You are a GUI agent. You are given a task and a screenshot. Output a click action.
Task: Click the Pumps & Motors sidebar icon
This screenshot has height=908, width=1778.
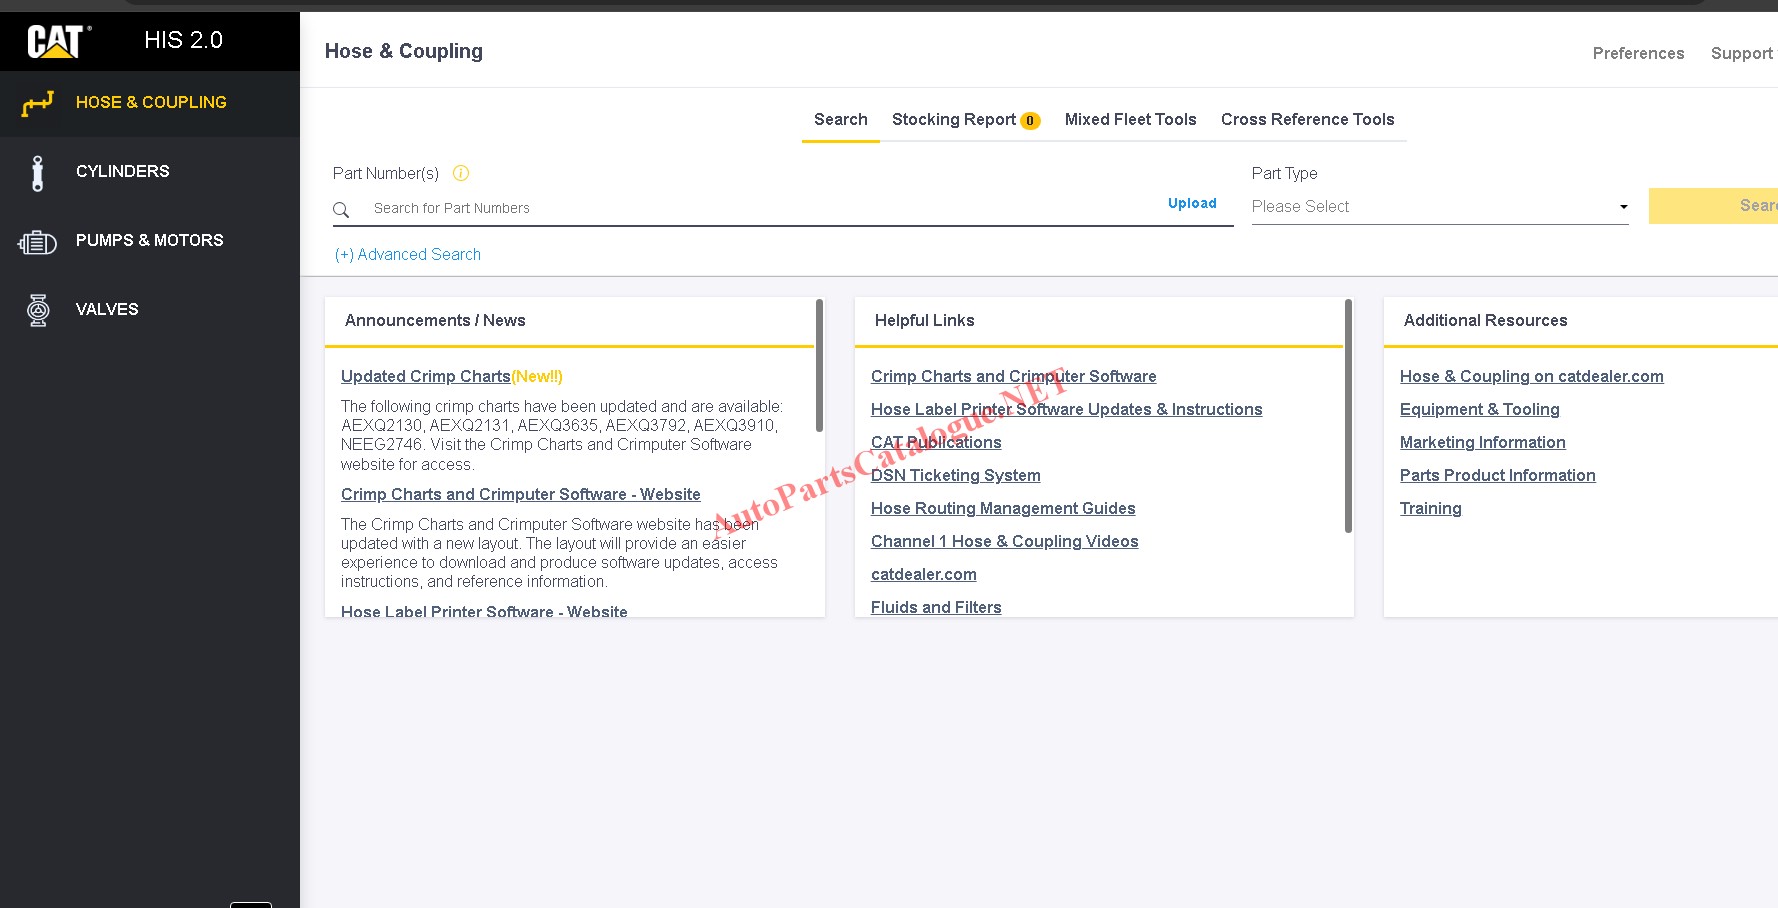[38, 242]
